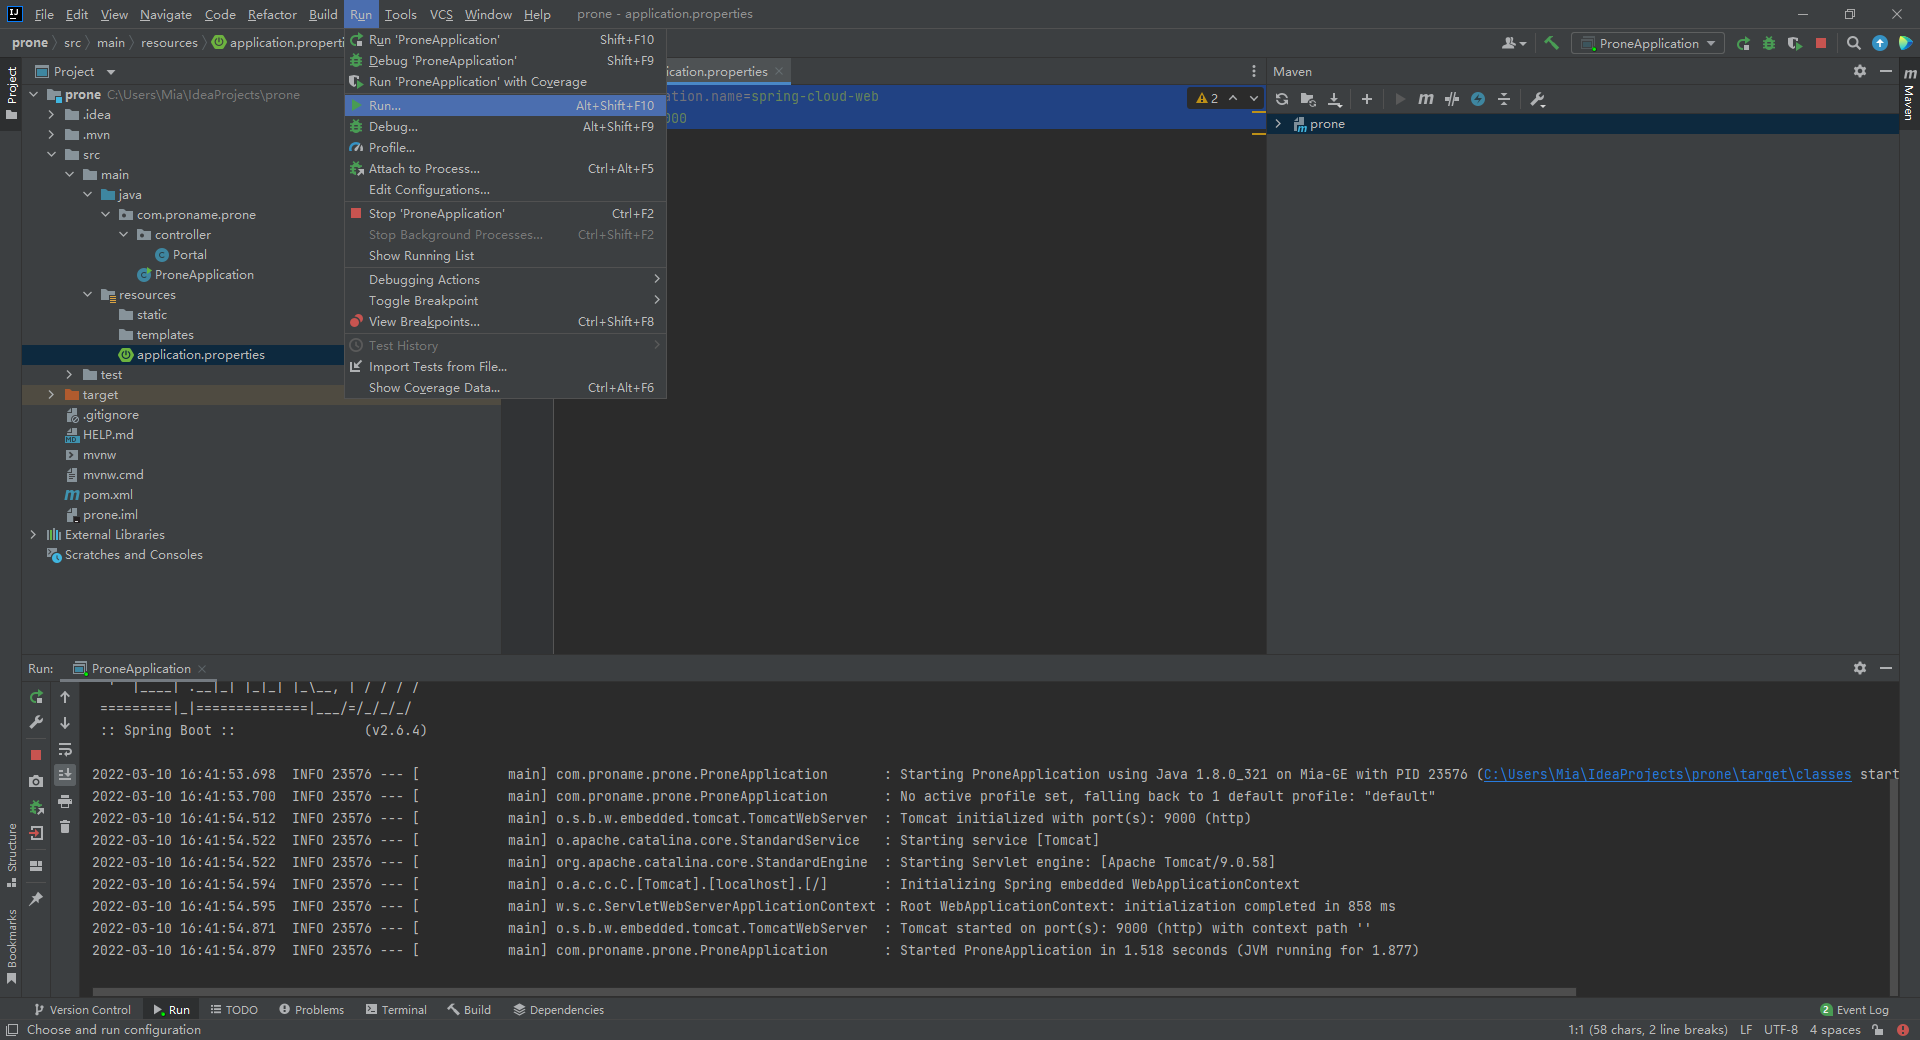Open Search Everywhere magnifier icon
Screen dimensions: 1920x1040
click(x=1853, y=43)
